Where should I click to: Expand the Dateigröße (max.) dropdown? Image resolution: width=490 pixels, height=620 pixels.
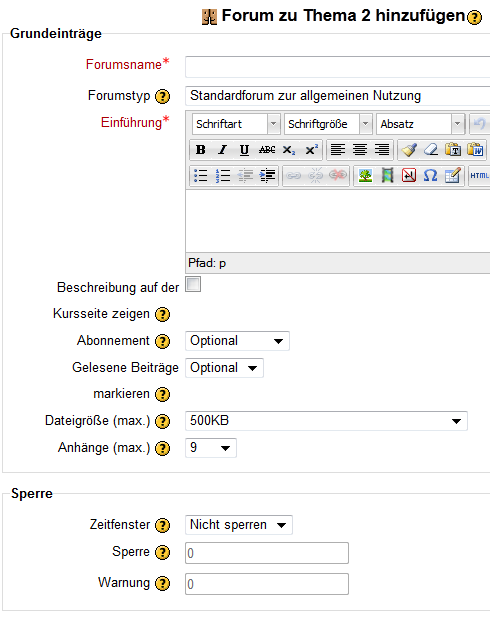pos(326,421)
